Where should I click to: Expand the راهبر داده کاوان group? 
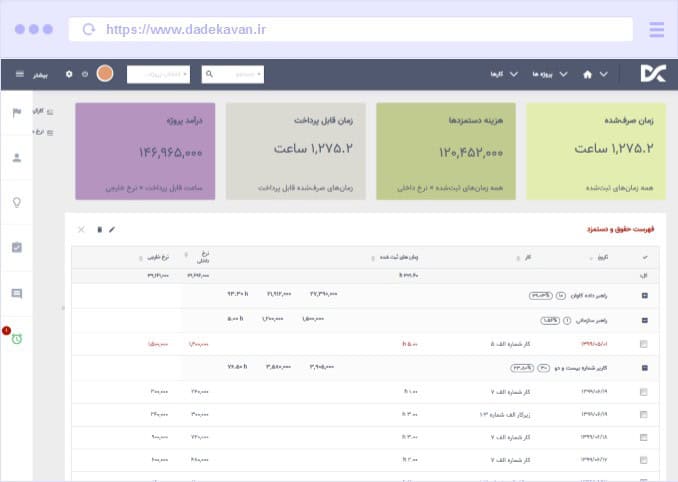pos(645,296)
